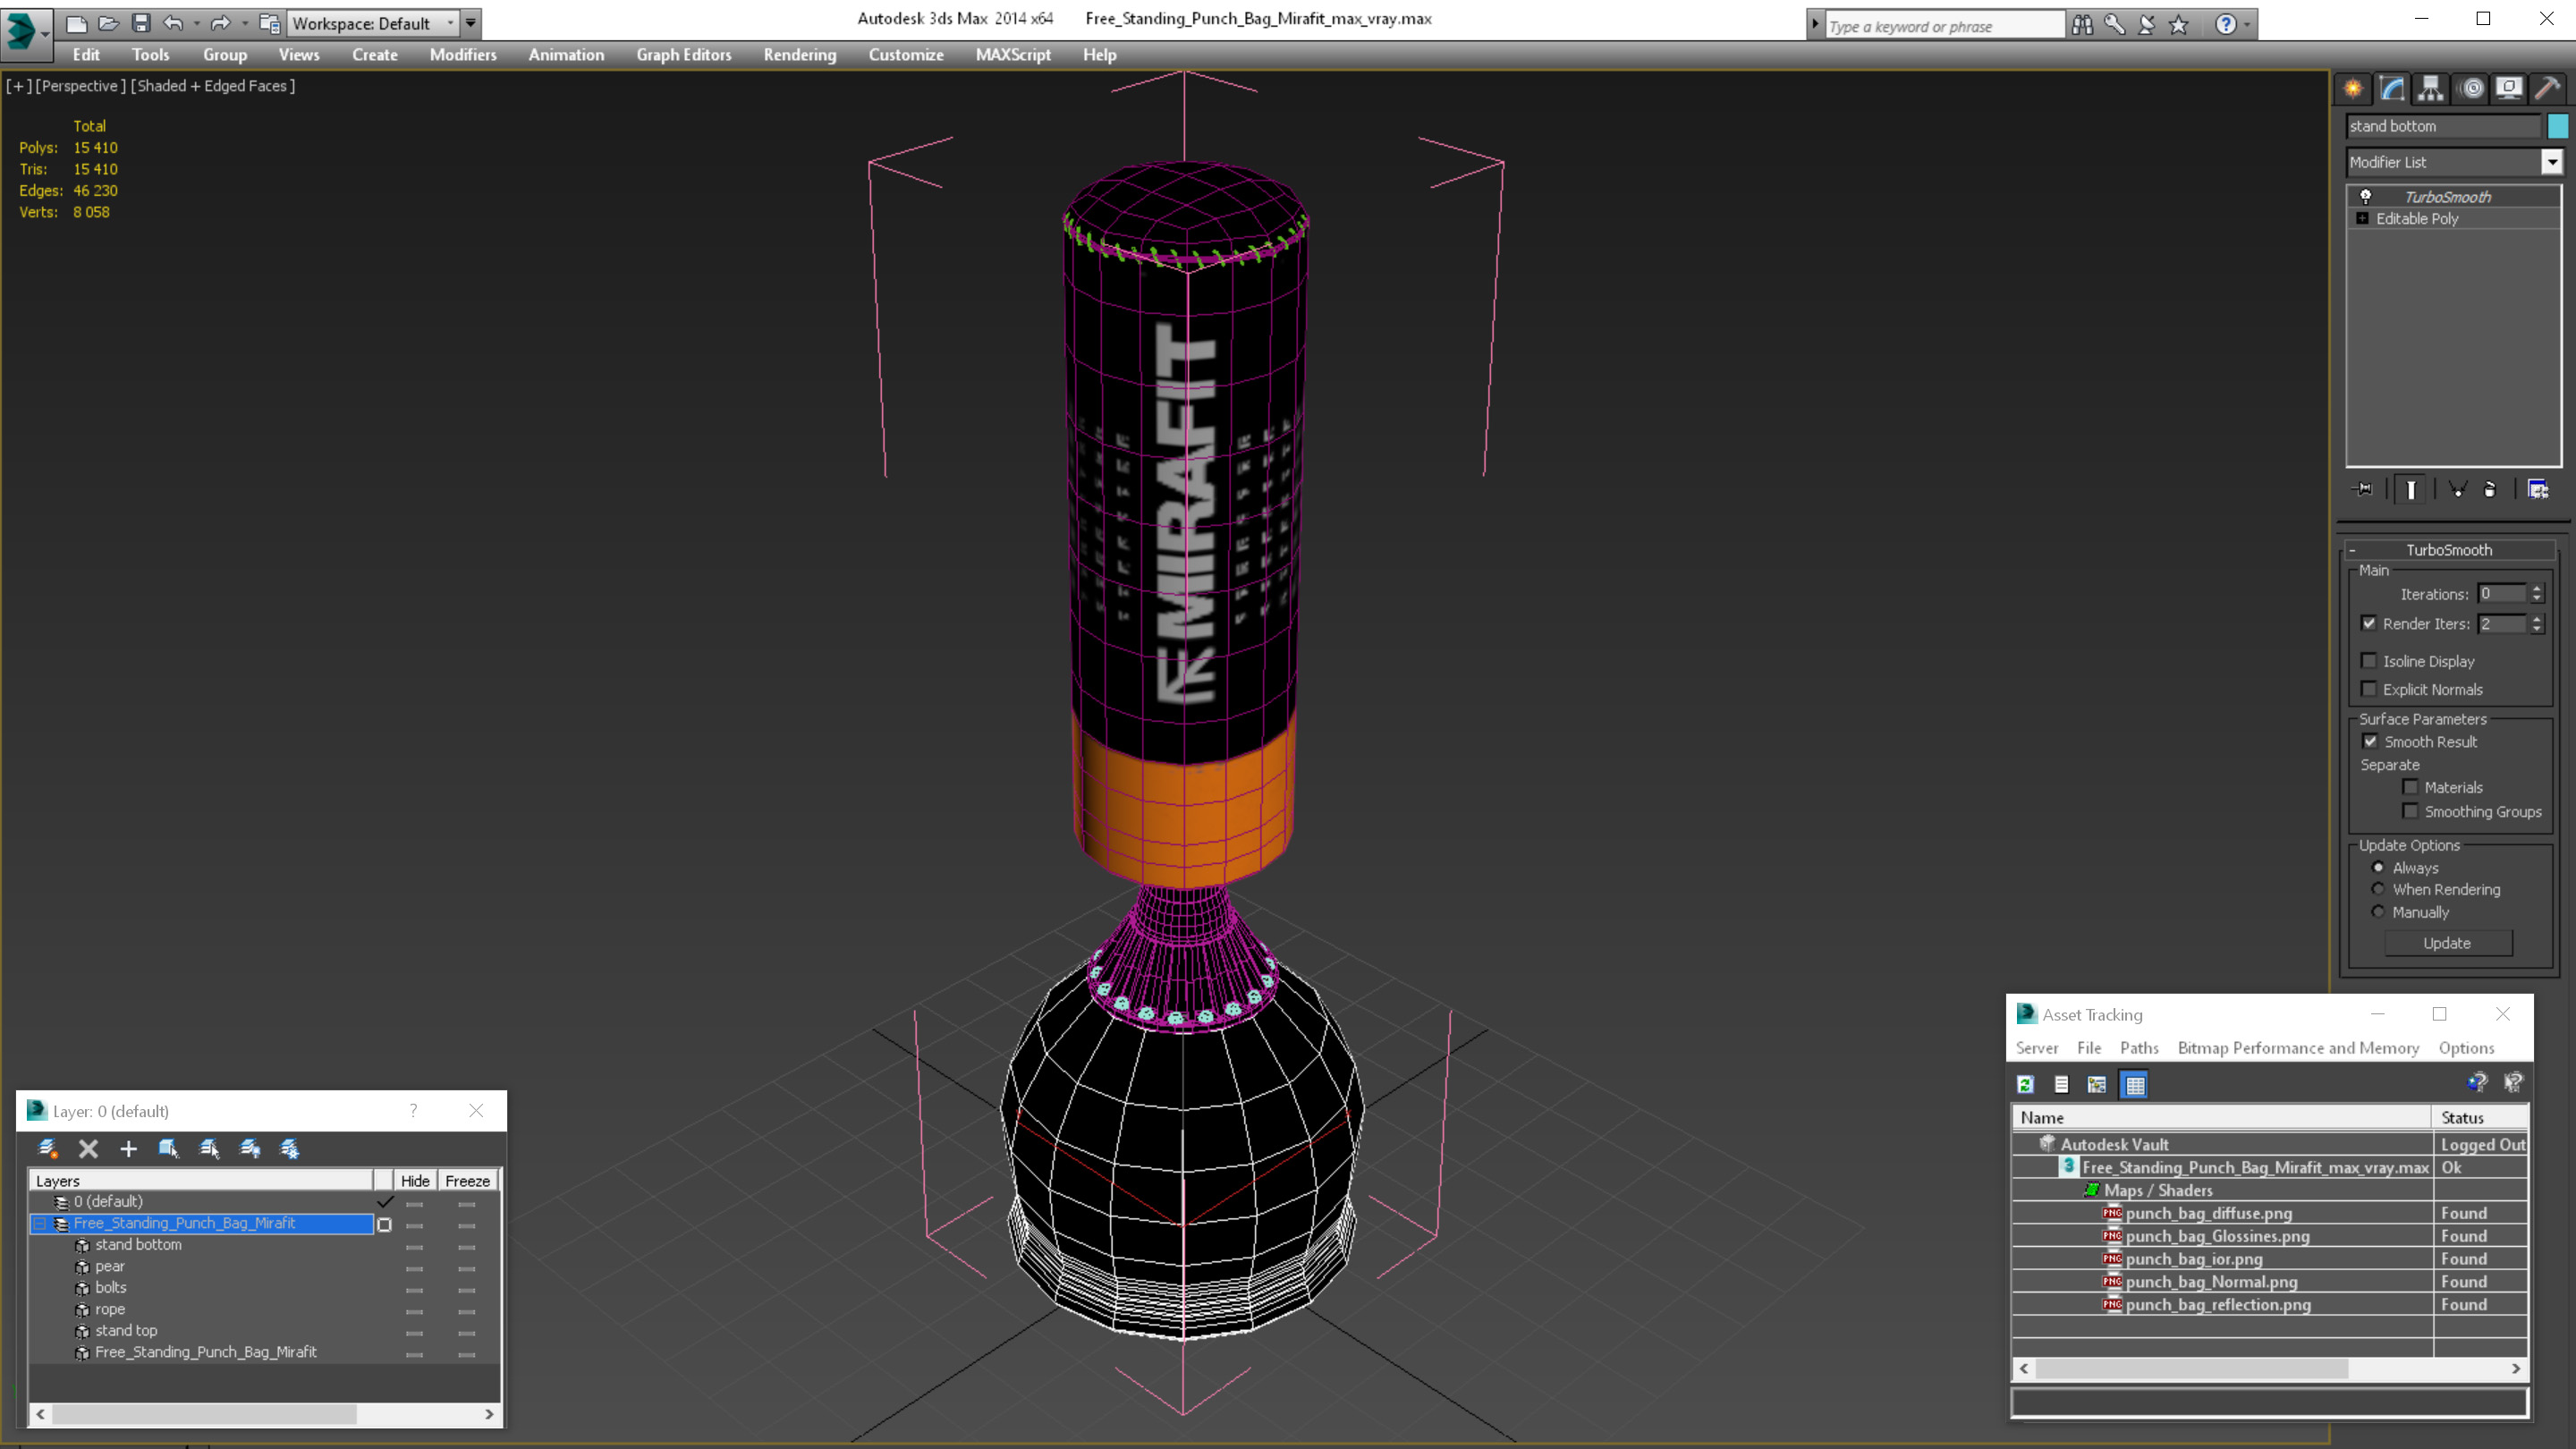
Task: Click the Perspective viewport label
Action: point(80,86)
